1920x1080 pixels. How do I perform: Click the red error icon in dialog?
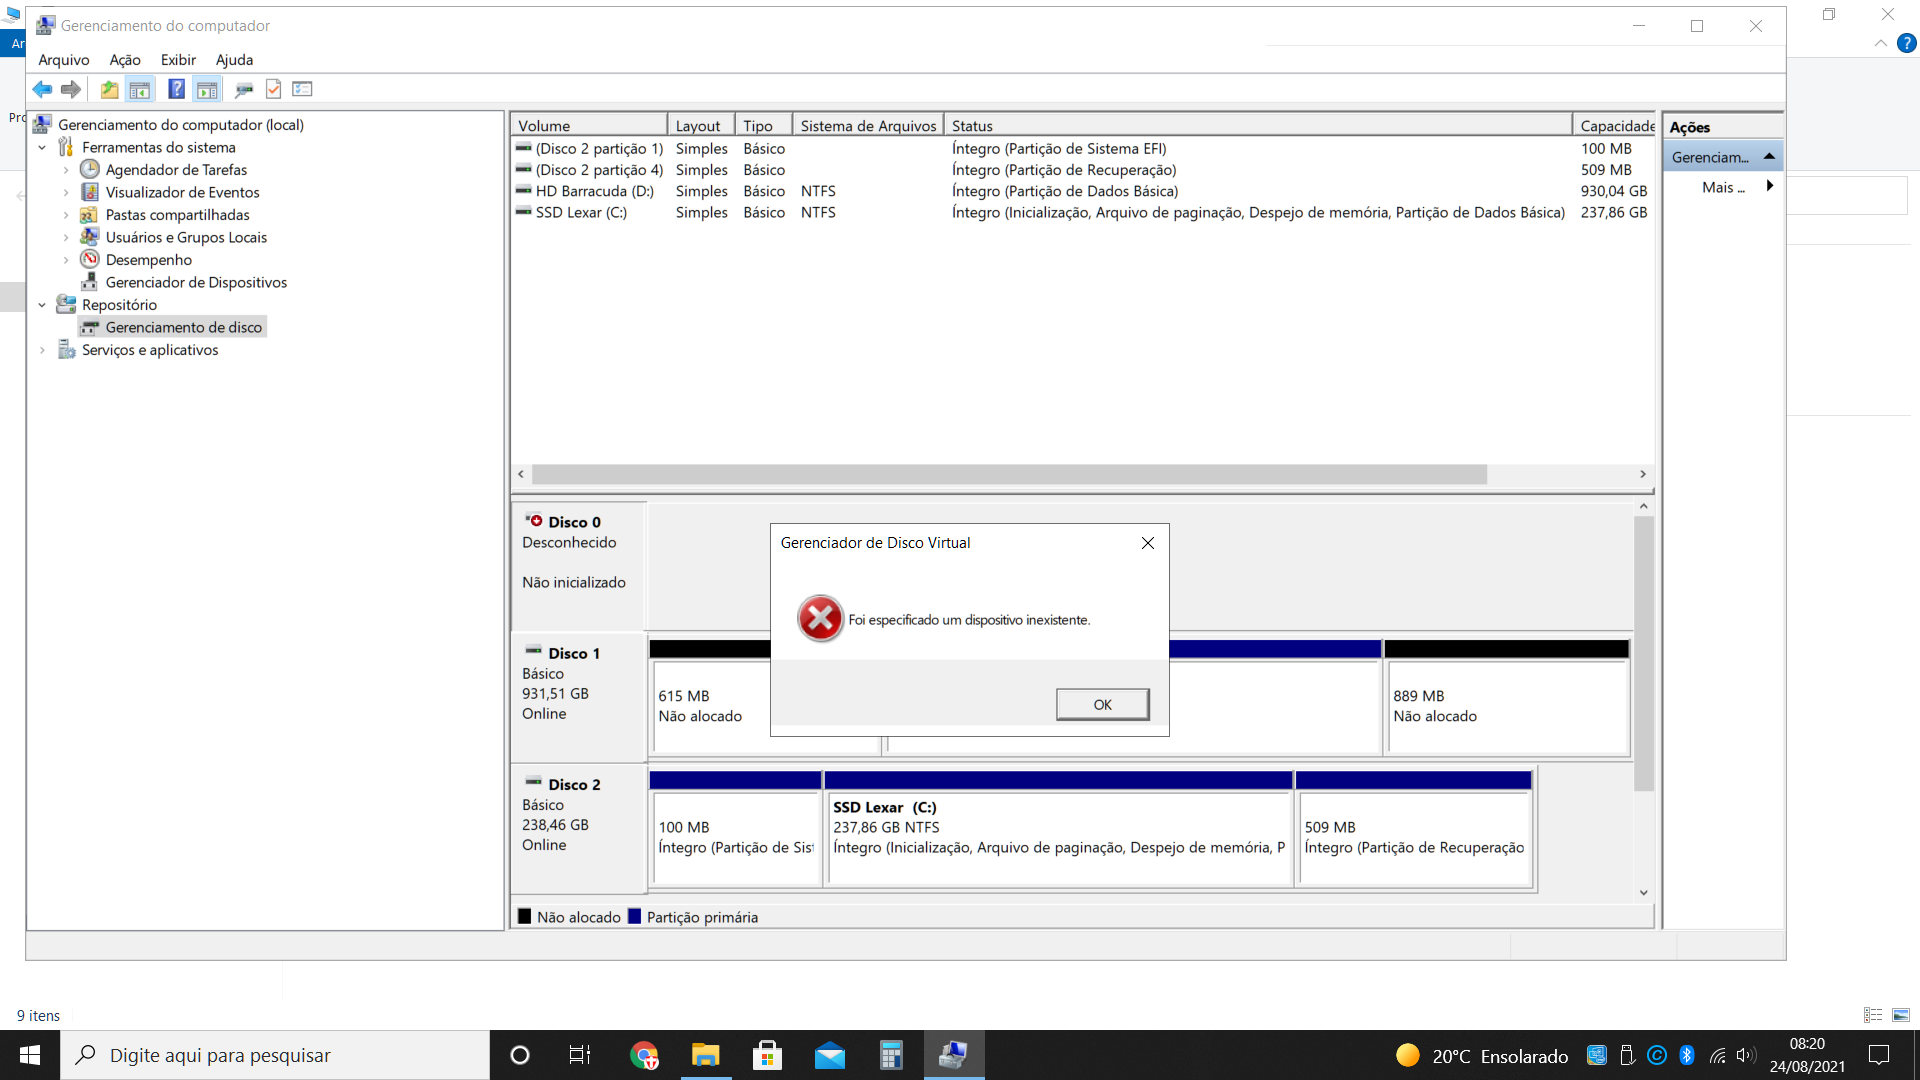click(820, 619)
